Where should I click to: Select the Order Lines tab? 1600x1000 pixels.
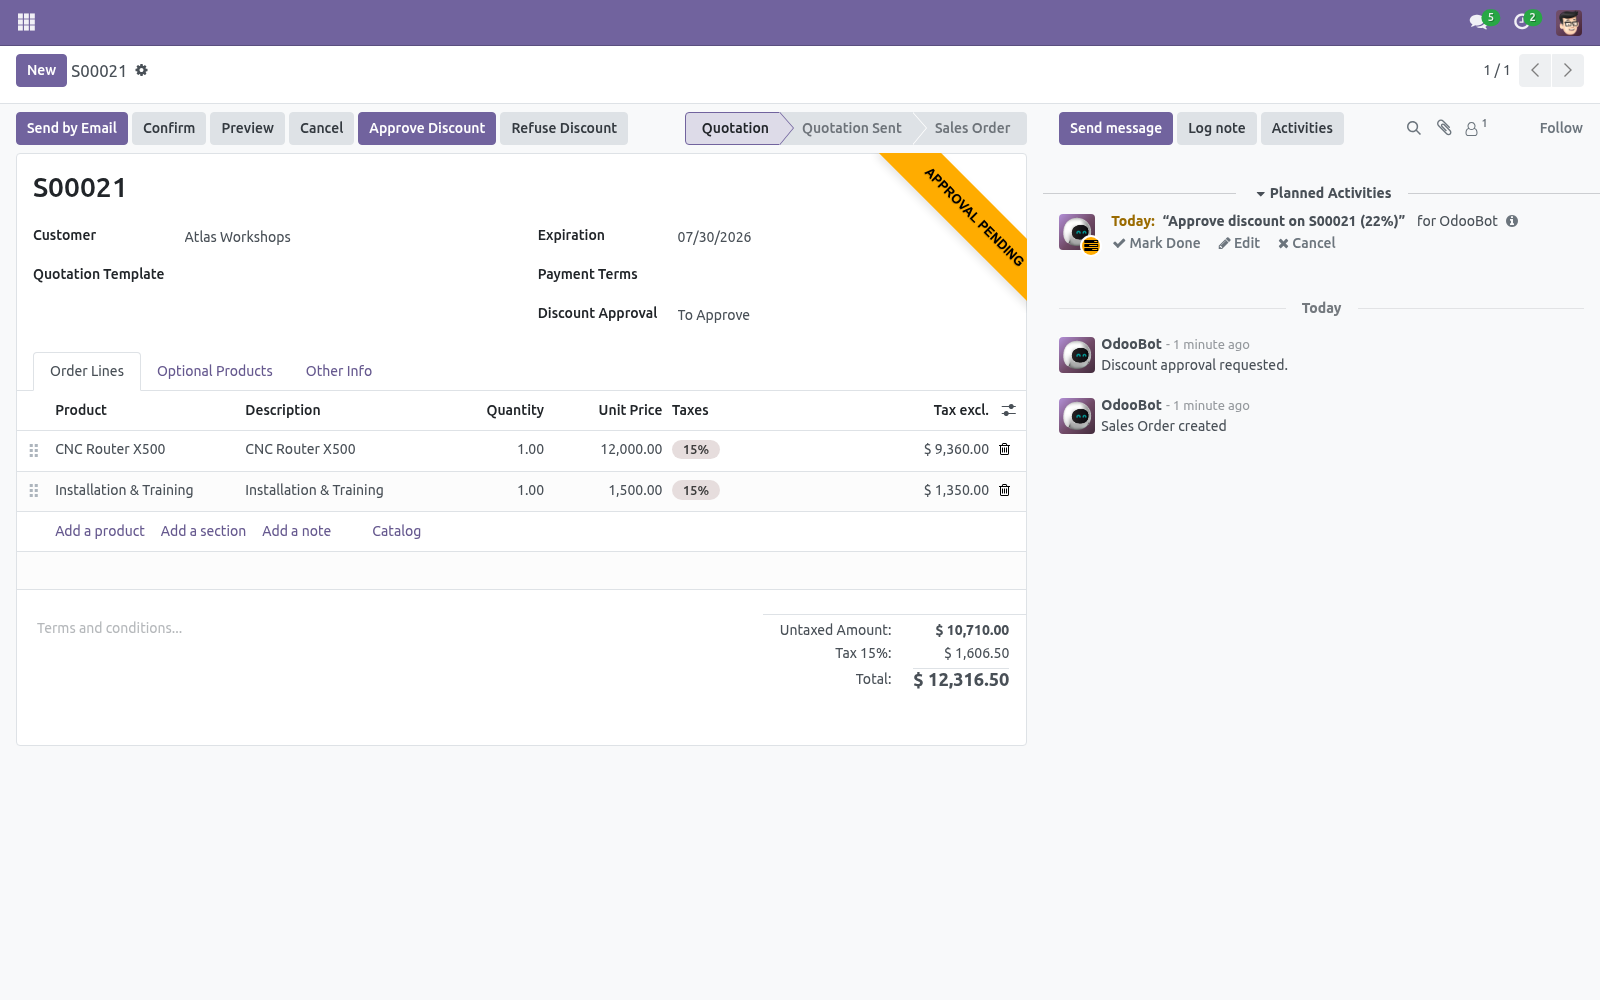[87, 371]
